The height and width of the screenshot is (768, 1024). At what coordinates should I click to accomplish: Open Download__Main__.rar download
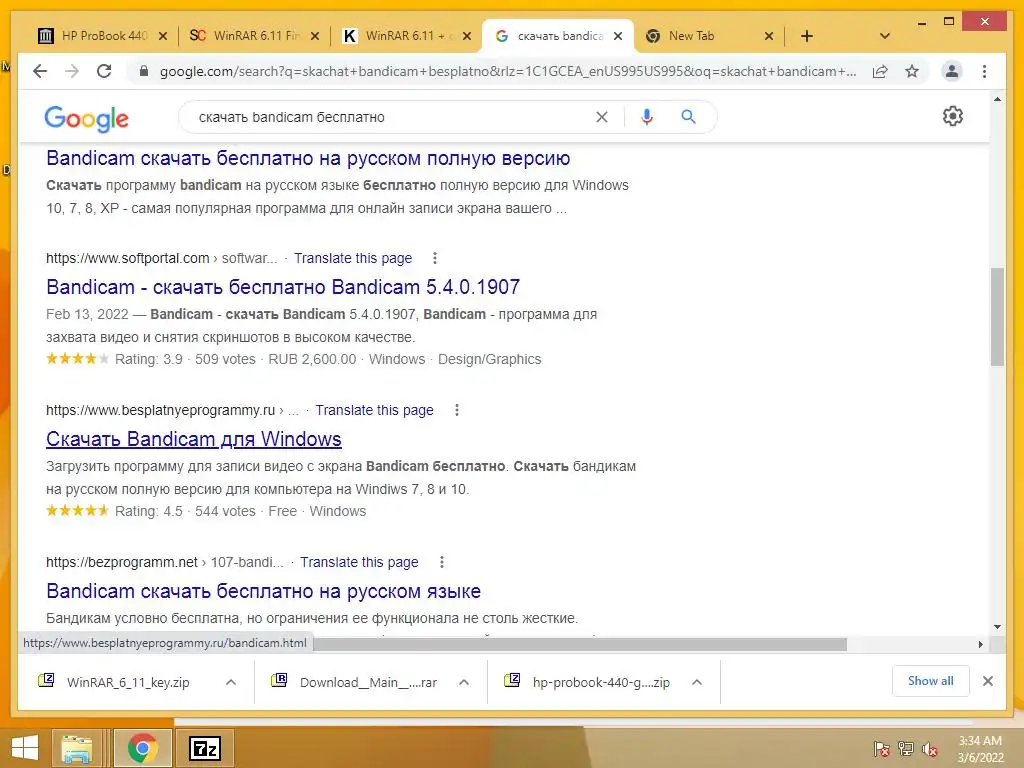(356, 682)
